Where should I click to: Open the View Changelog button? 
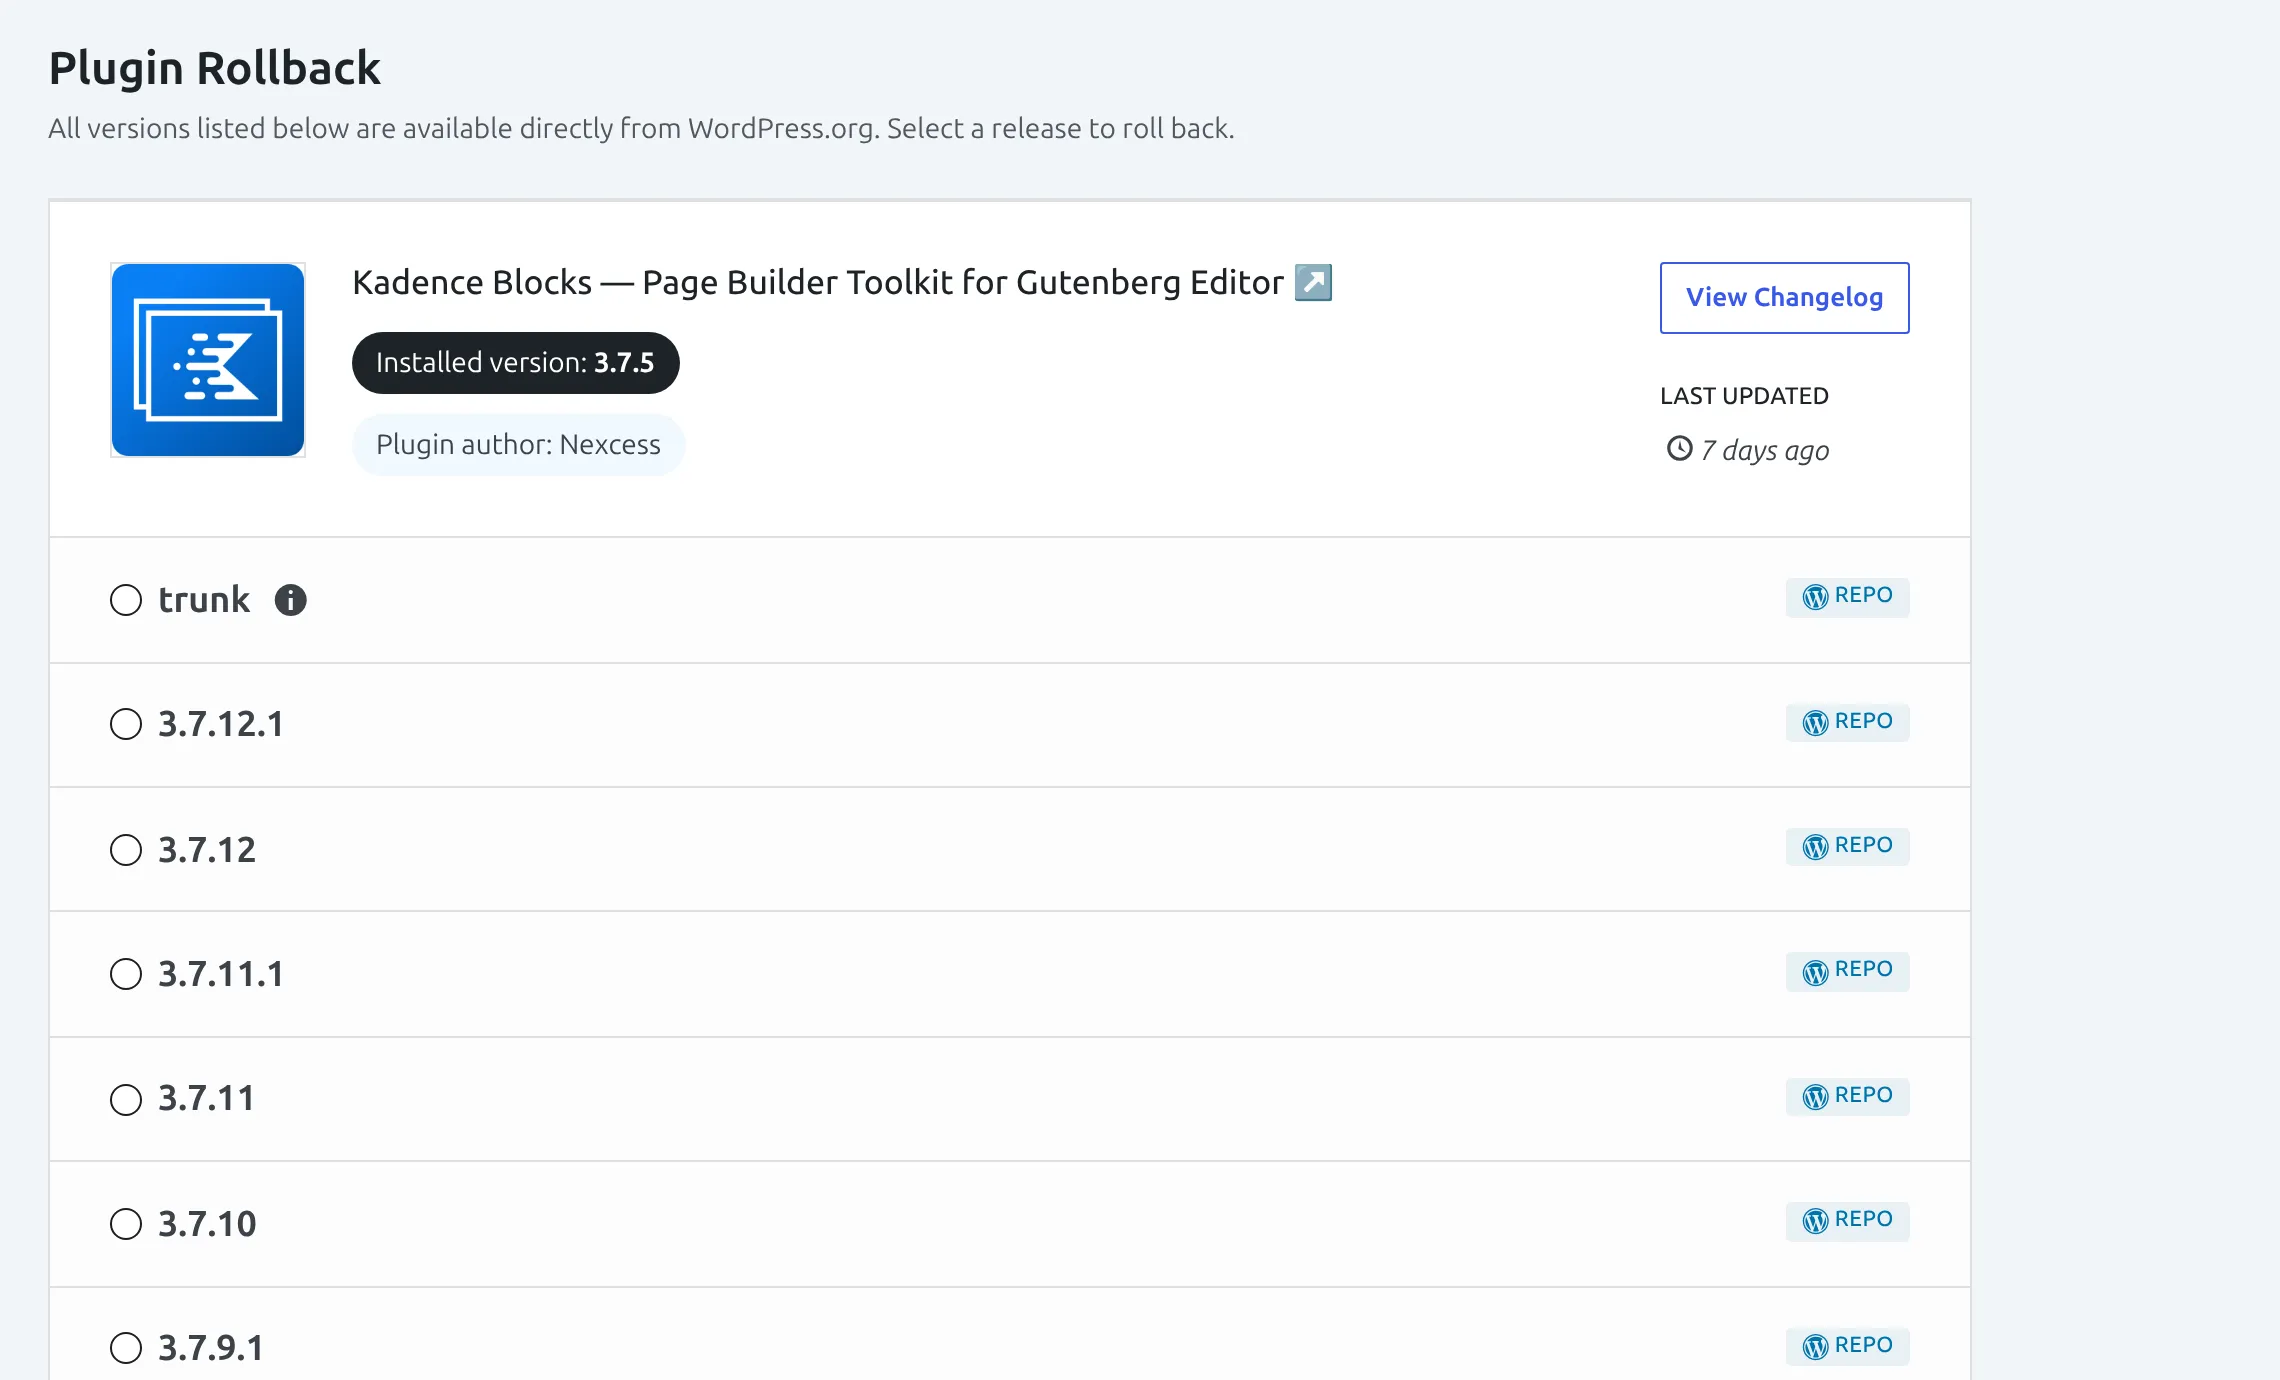point(1784,297)
